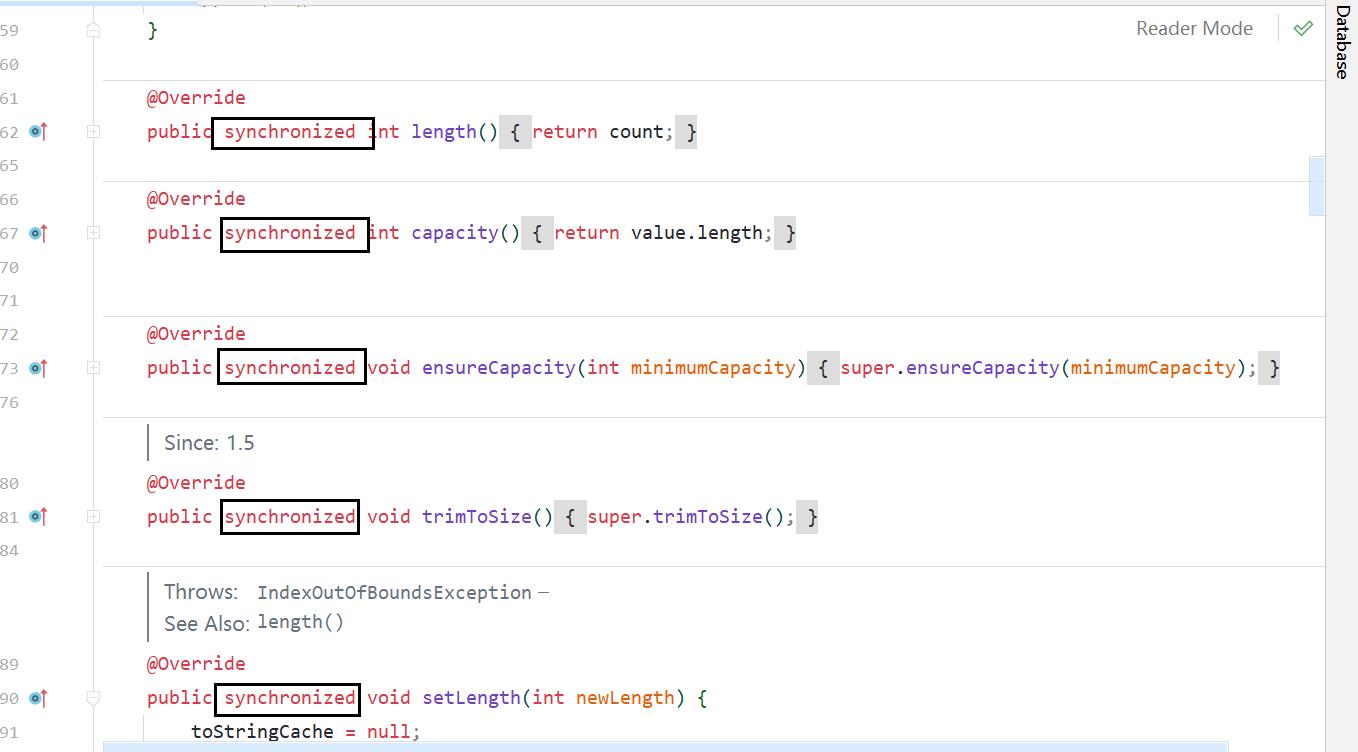Click the green inspections checkmark icon
The image size is (1358, 752).
pyautogui.click(x=1303, y=28)
